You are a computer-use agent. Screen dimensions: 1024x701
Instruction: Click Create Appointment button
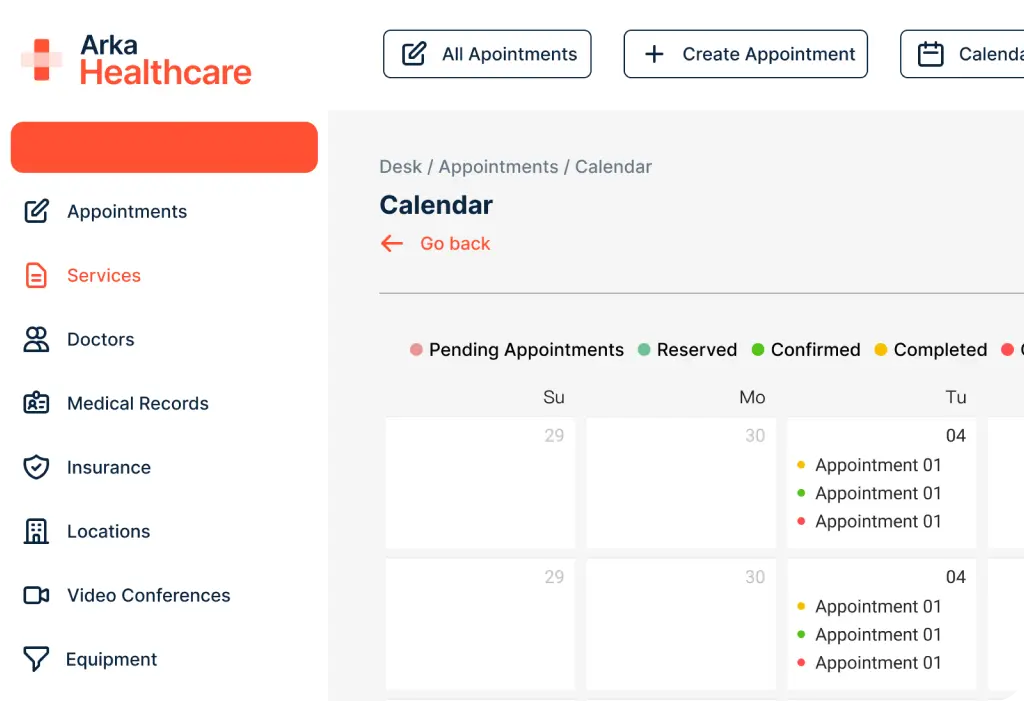746,54
